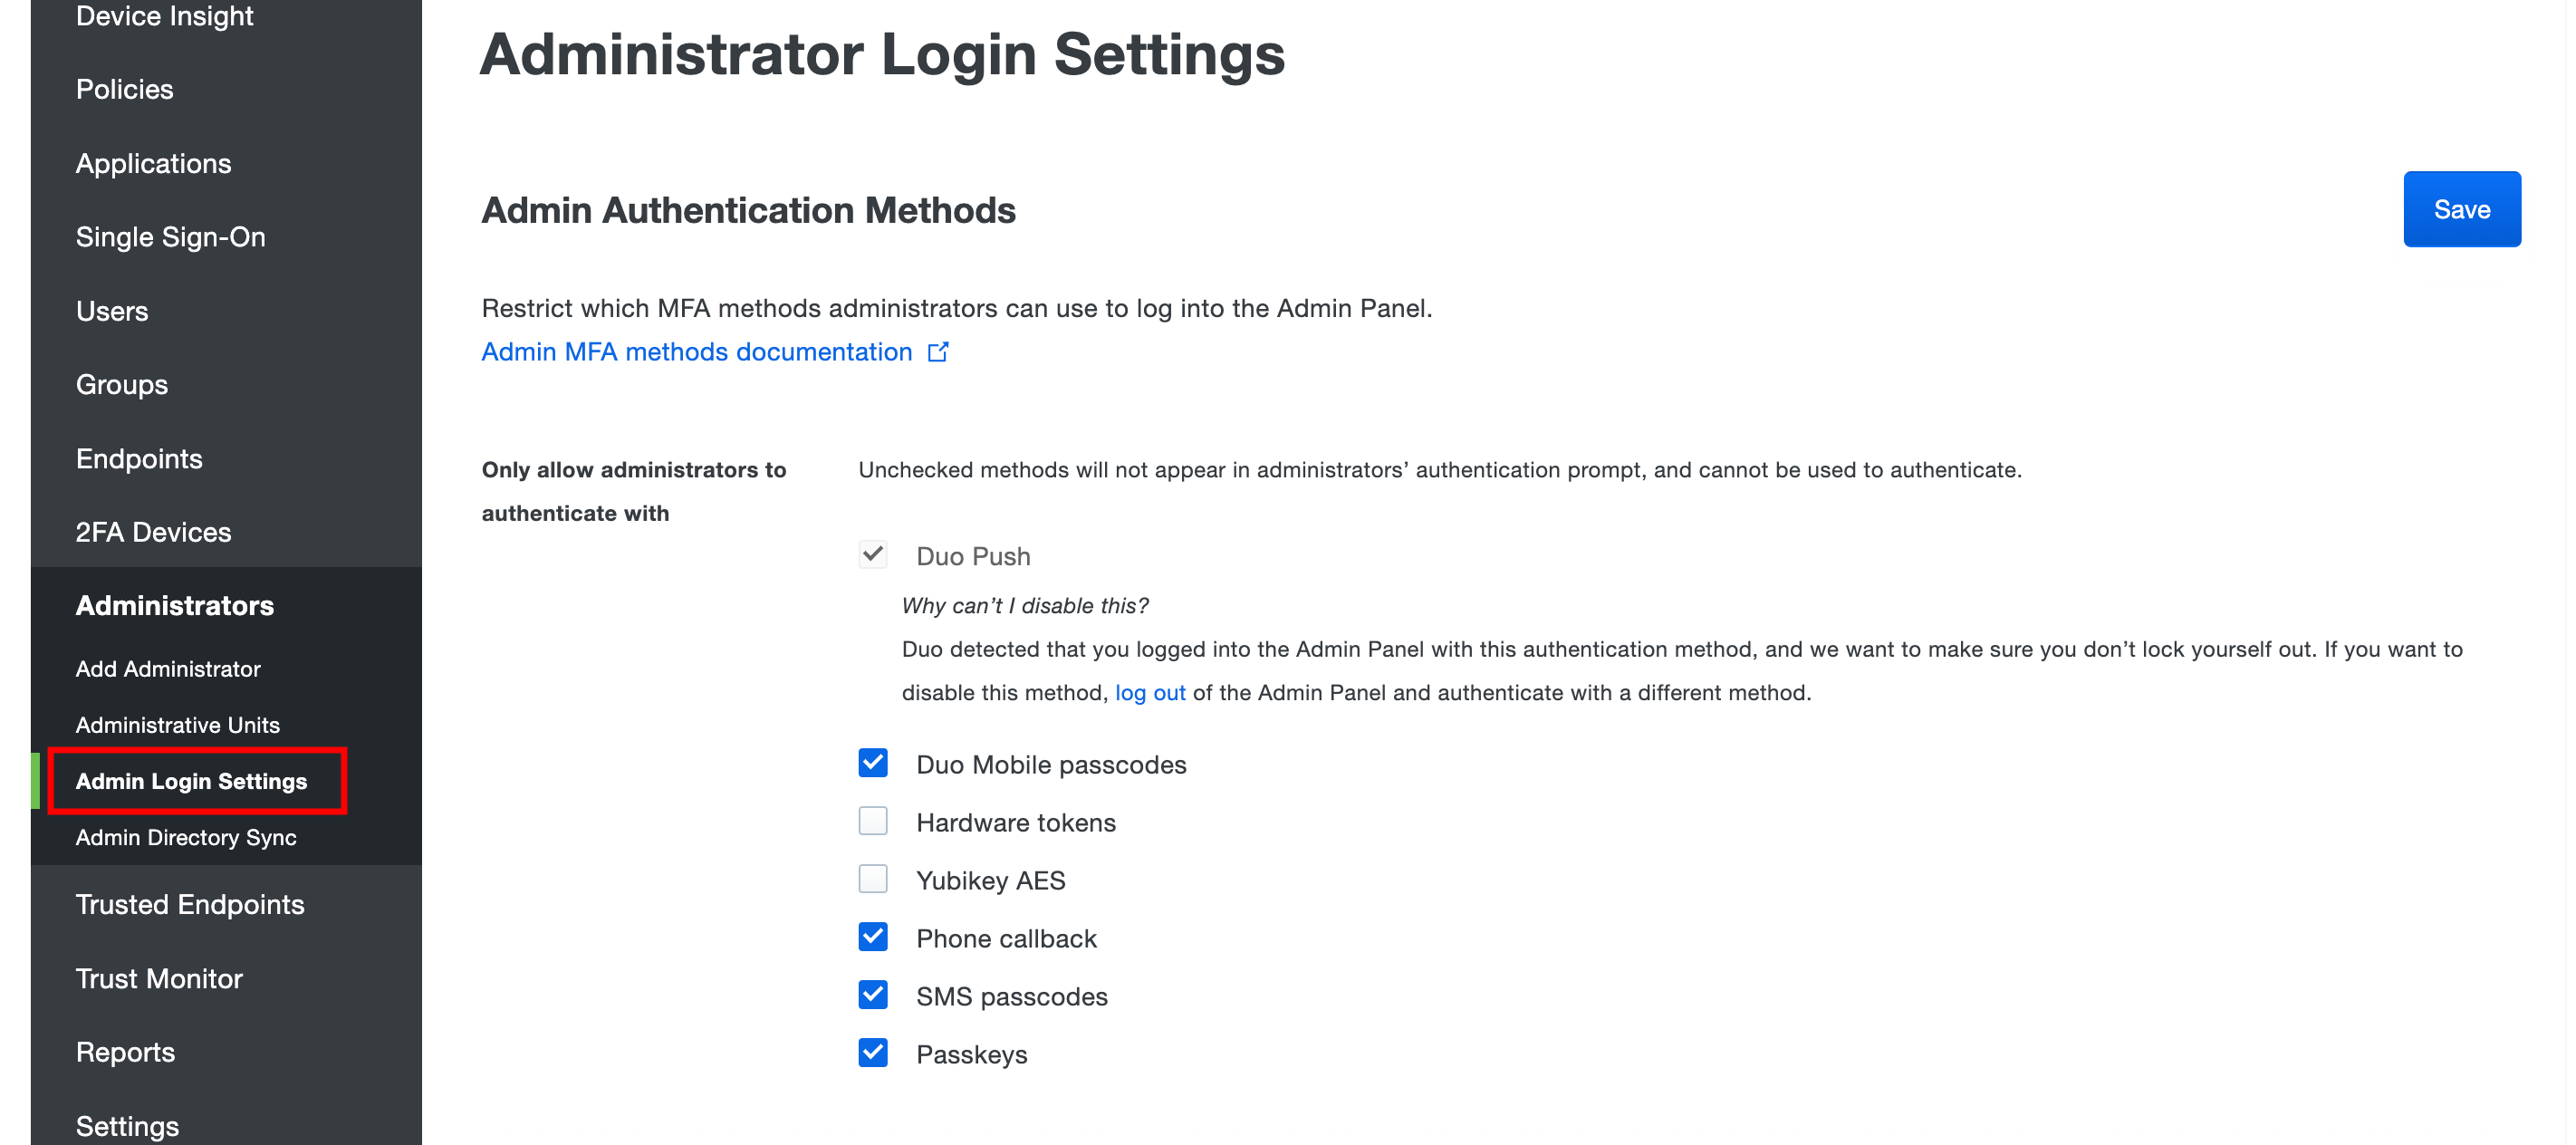Open Endpoints section
The width and height of the screenshot is (2576, 1145).
click(139, 459)
